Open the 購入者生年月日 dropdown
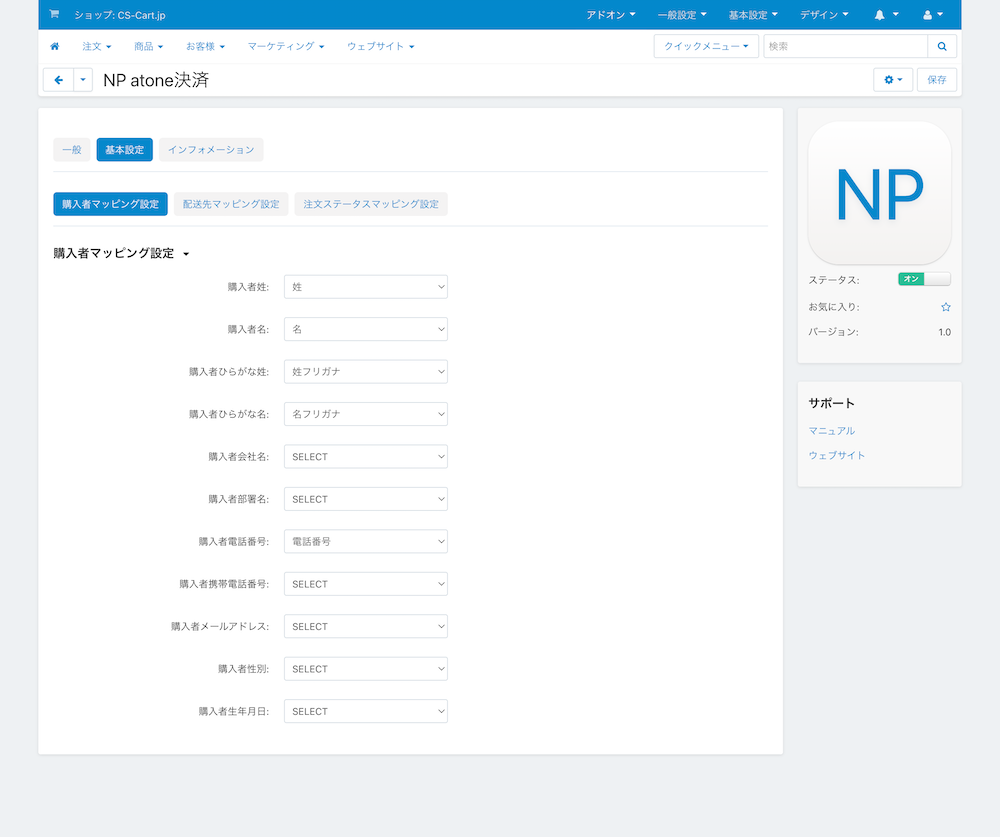This screenshot has width=1000, height=837. [365, 711]
